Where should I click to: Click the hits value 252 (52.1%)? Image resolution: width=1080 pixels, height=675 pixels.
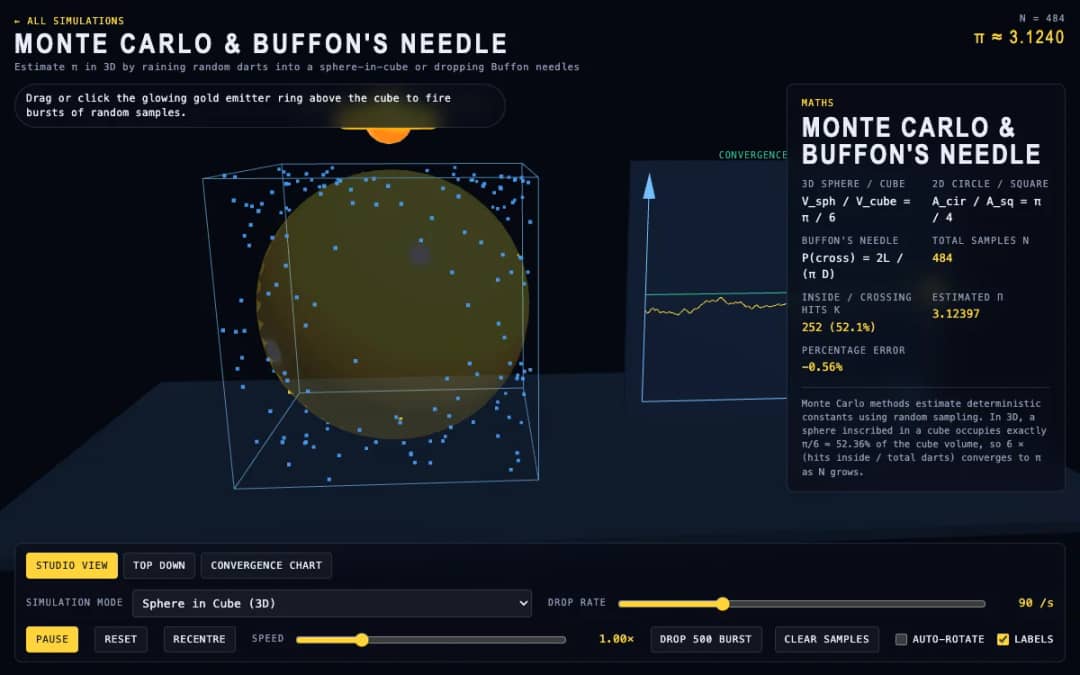click(x=838, y=326)
